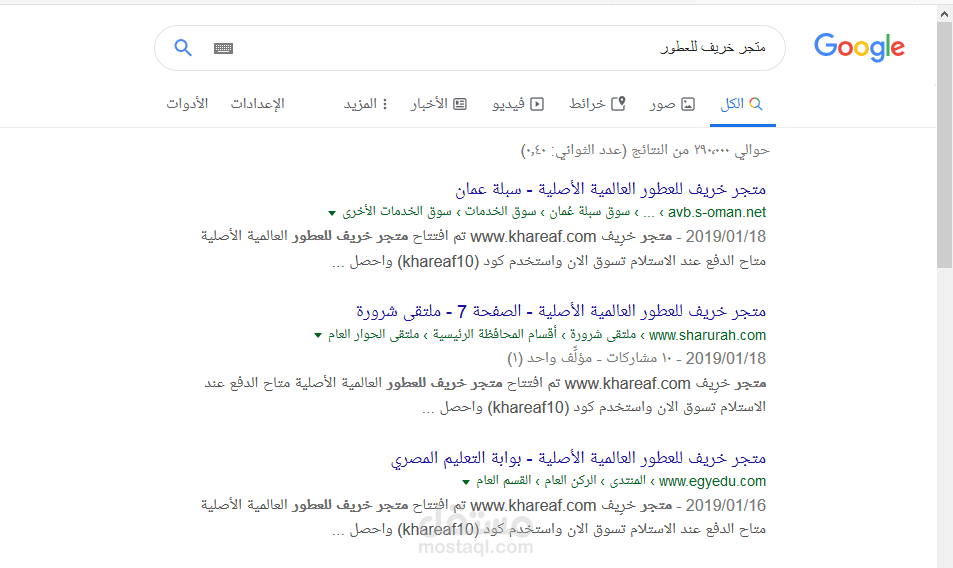Expand dropdown arrow beside www.sharurah.com URL
Screen dimensions: 953x568
[x=318, y=335]
